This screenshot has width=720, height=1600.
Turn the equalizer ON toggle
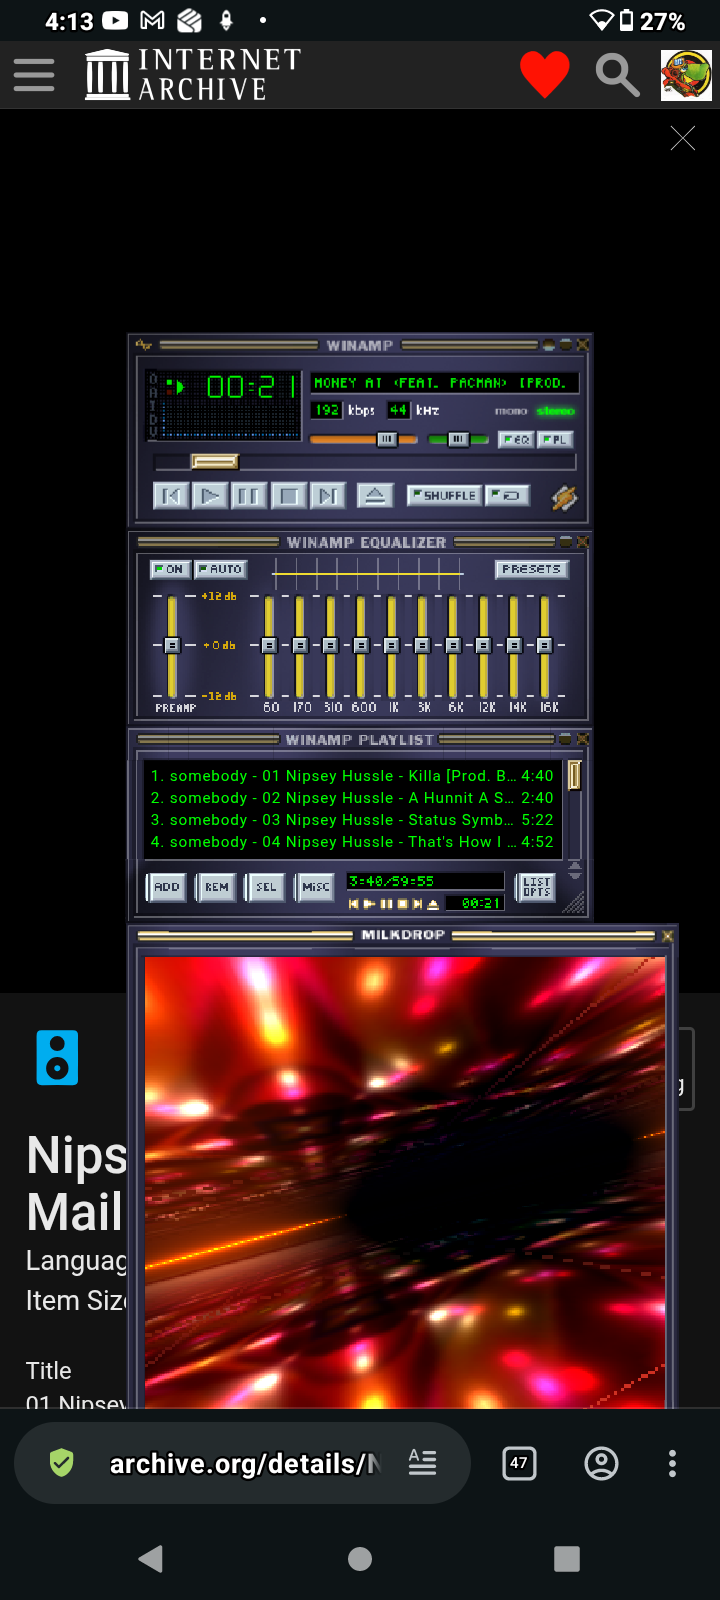point(168,569)
